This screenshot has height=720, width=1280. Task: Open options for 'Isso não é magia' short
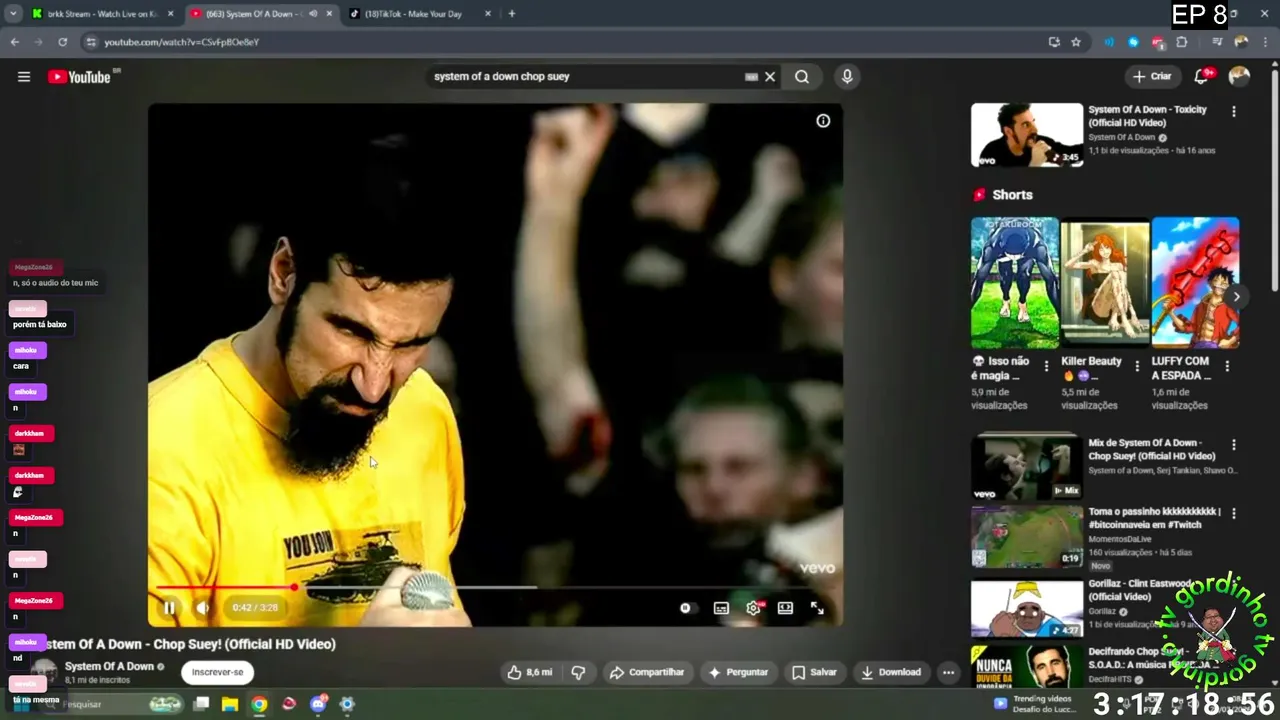pos(1046,366)
